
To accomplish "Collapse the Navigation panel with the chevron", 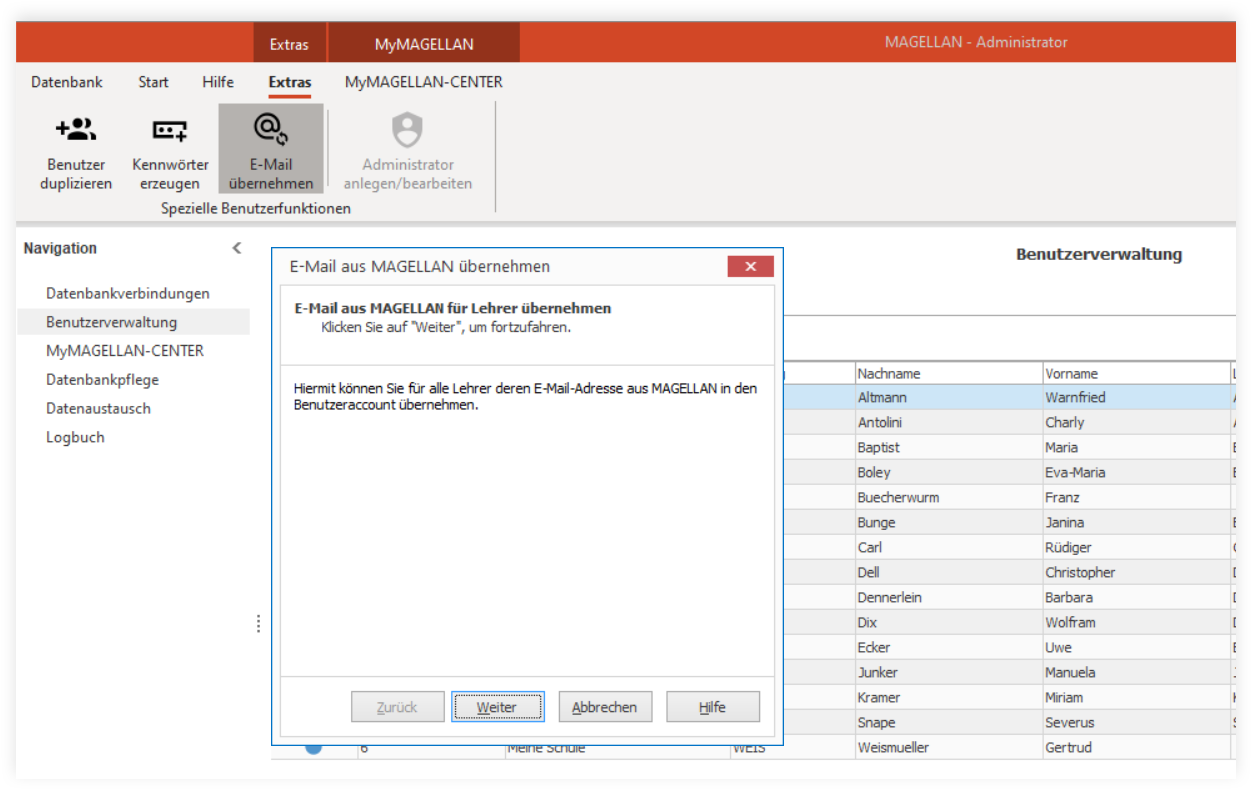I will tap(237, 248).
